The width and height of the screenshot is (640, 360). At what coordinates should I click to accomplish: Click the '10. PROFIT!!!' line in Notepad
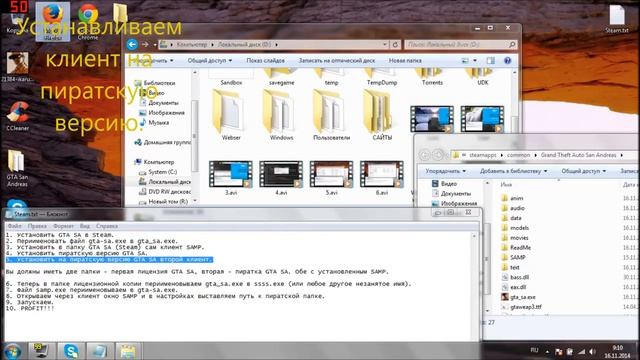(30, 309)
